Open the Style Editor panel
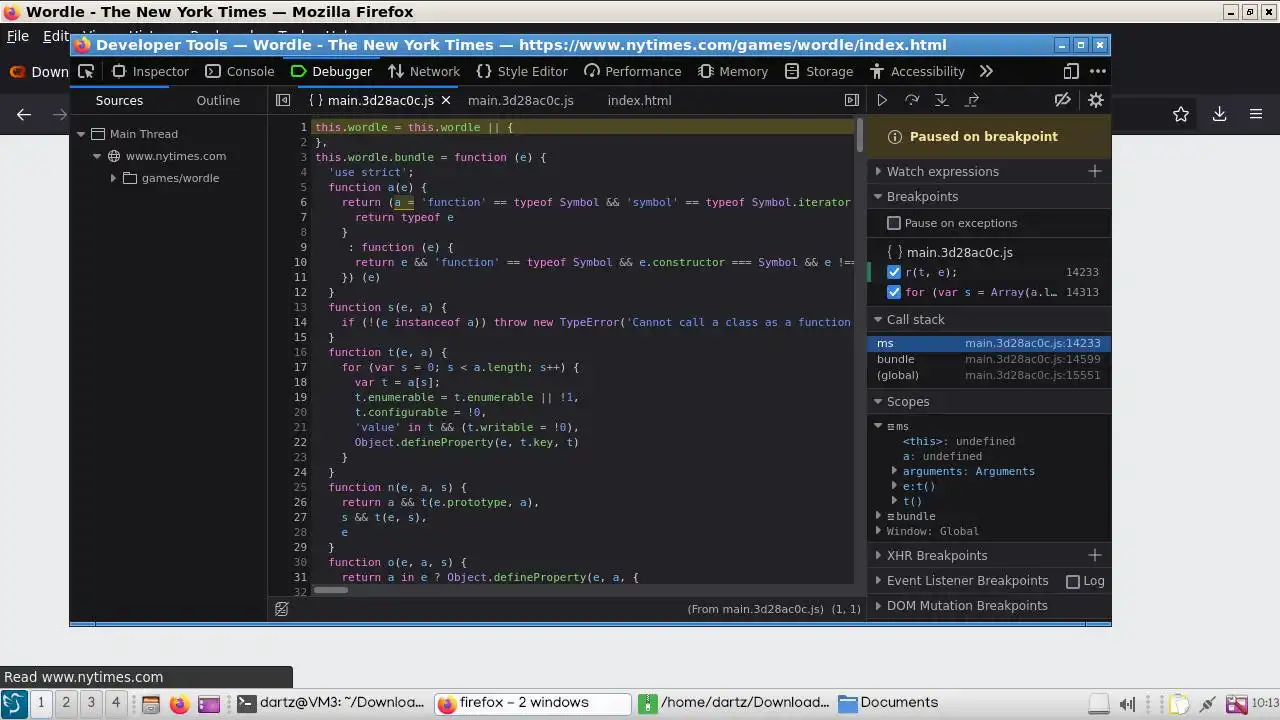Image resolution: width=1280 pixels, height=720 pixels. click(x=522, y=71)
